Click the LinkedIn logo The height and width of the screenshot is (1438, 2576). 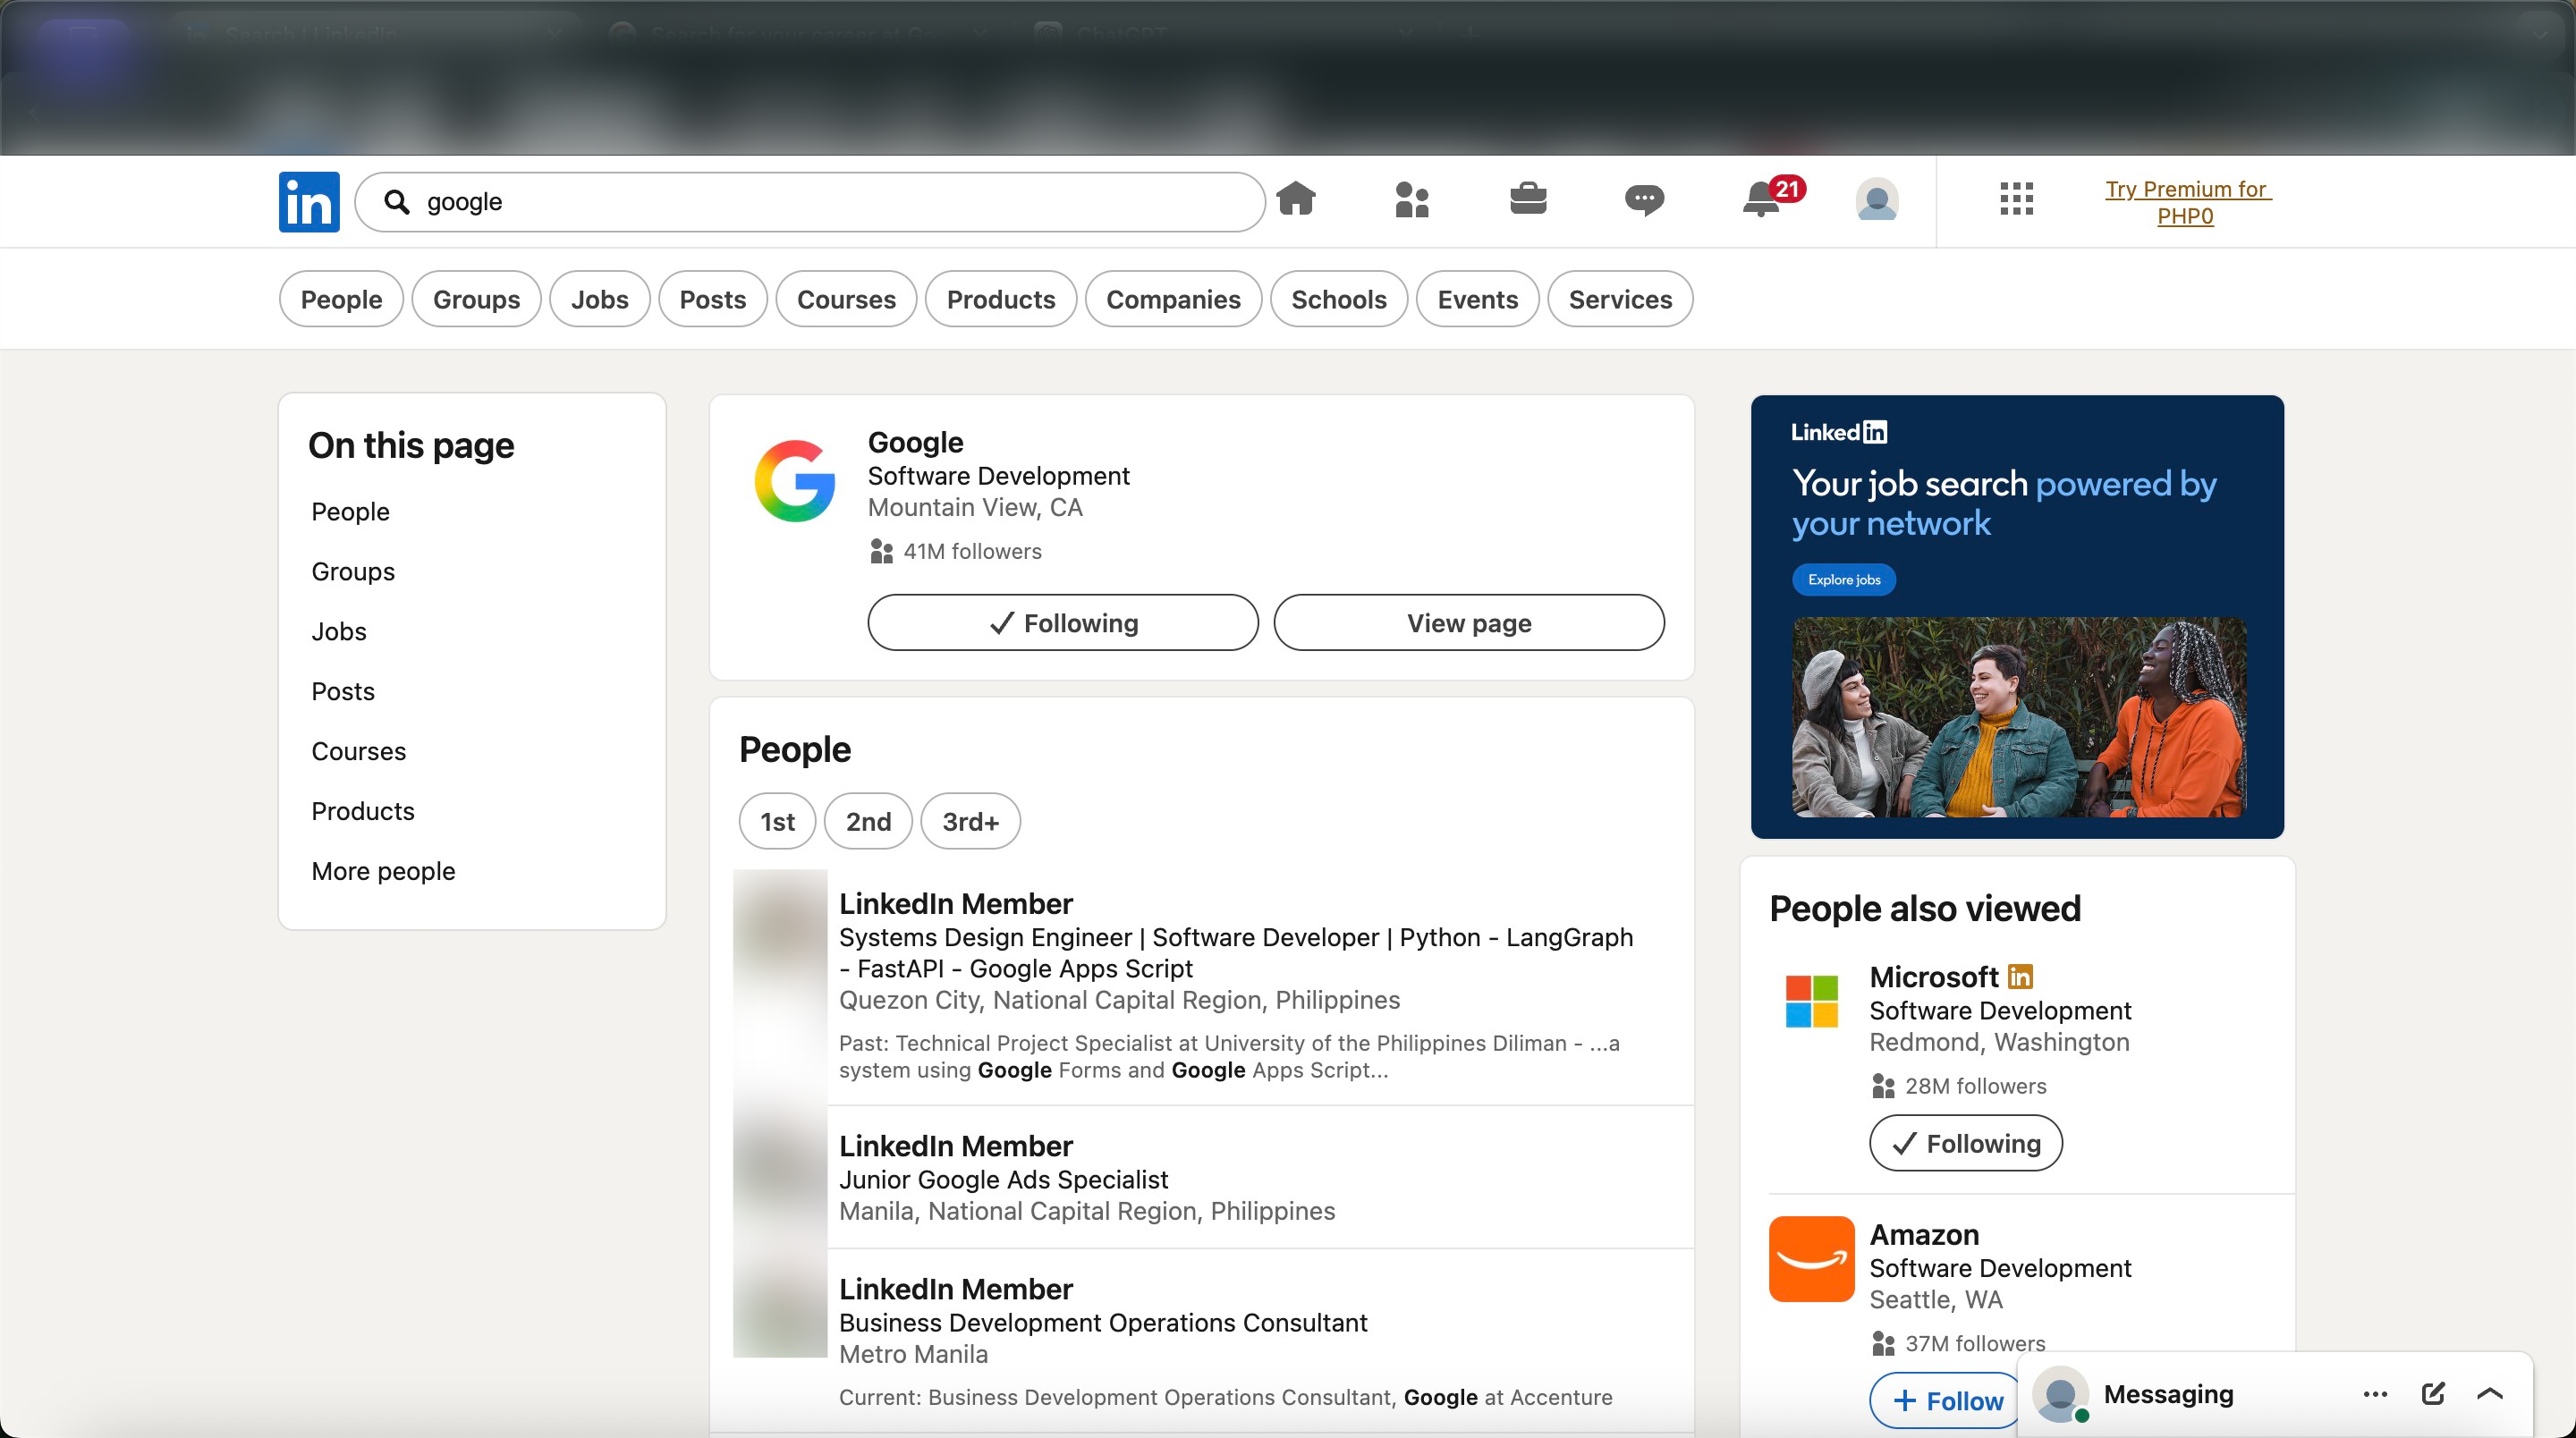coord(309,202)
